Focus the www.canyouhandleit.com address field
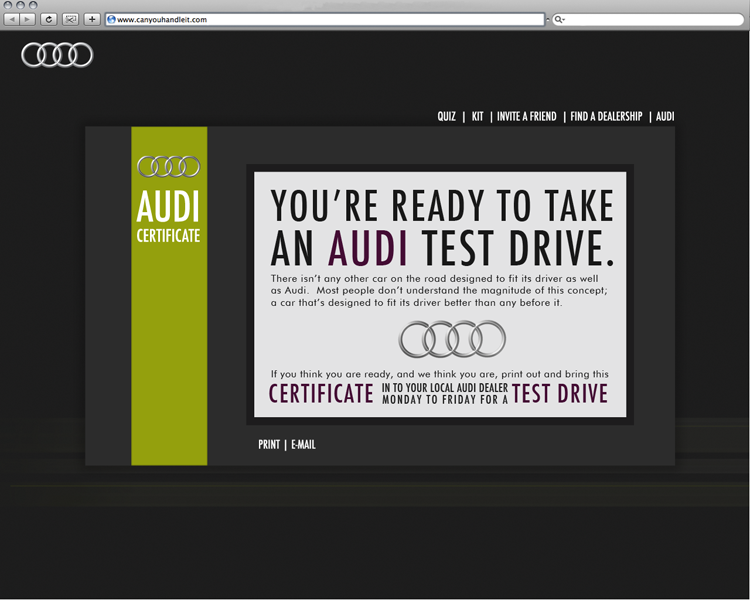The height and width of the screenshot is (600, 750). click(x=325, y=20)
